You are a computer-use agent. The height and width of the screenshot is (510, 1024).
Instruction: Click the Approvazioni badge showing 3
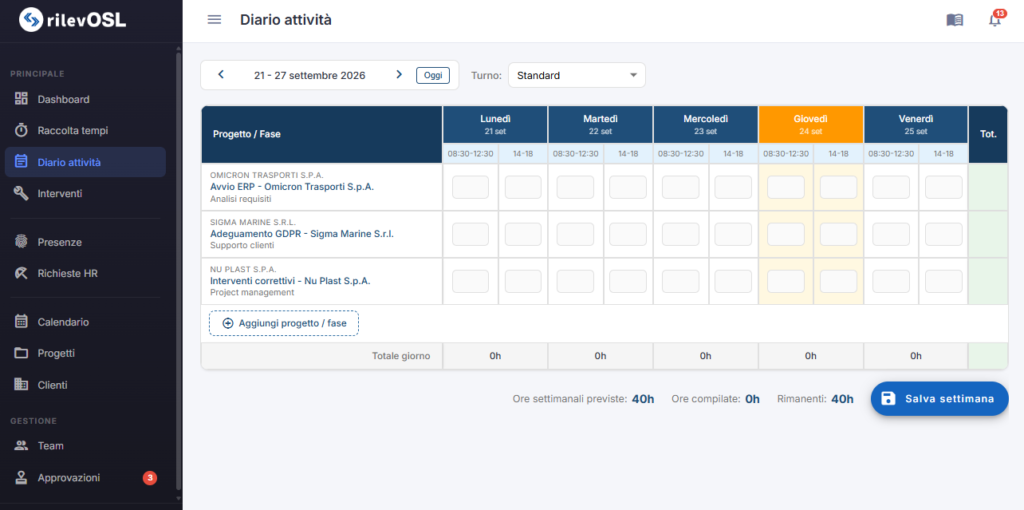coord(150,478)
